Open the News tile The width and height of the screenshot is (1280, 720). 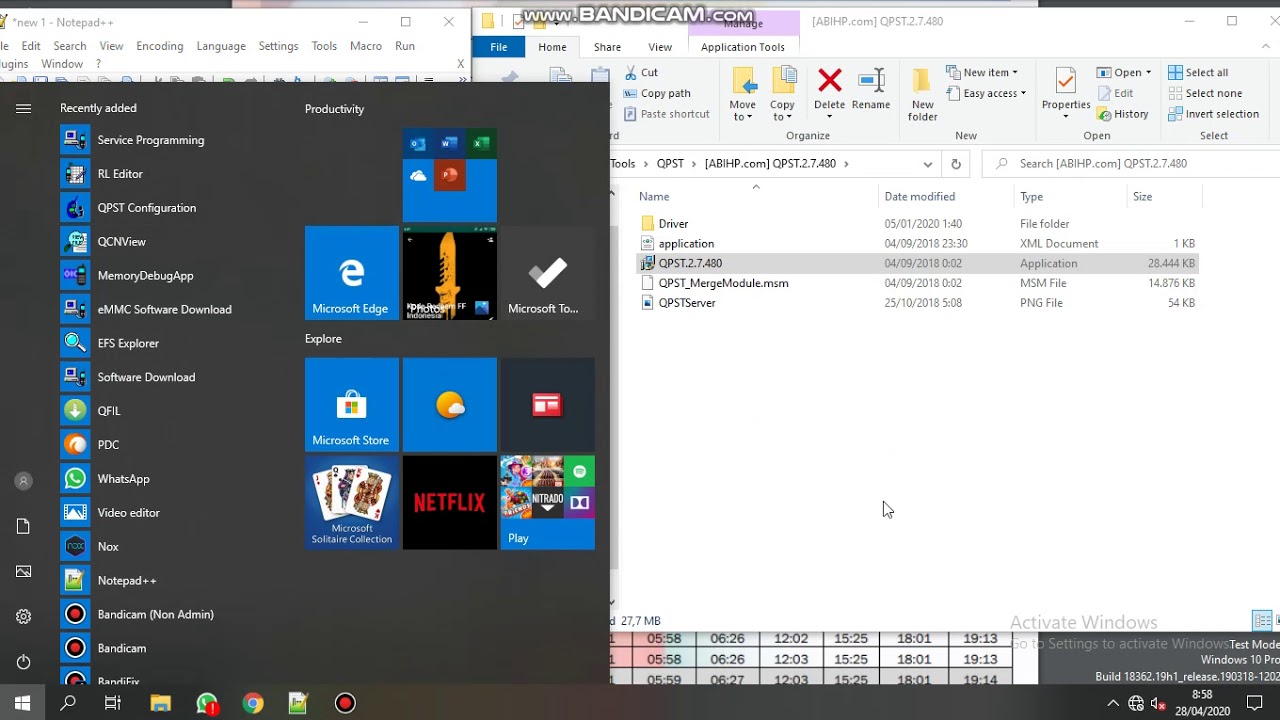548,405
